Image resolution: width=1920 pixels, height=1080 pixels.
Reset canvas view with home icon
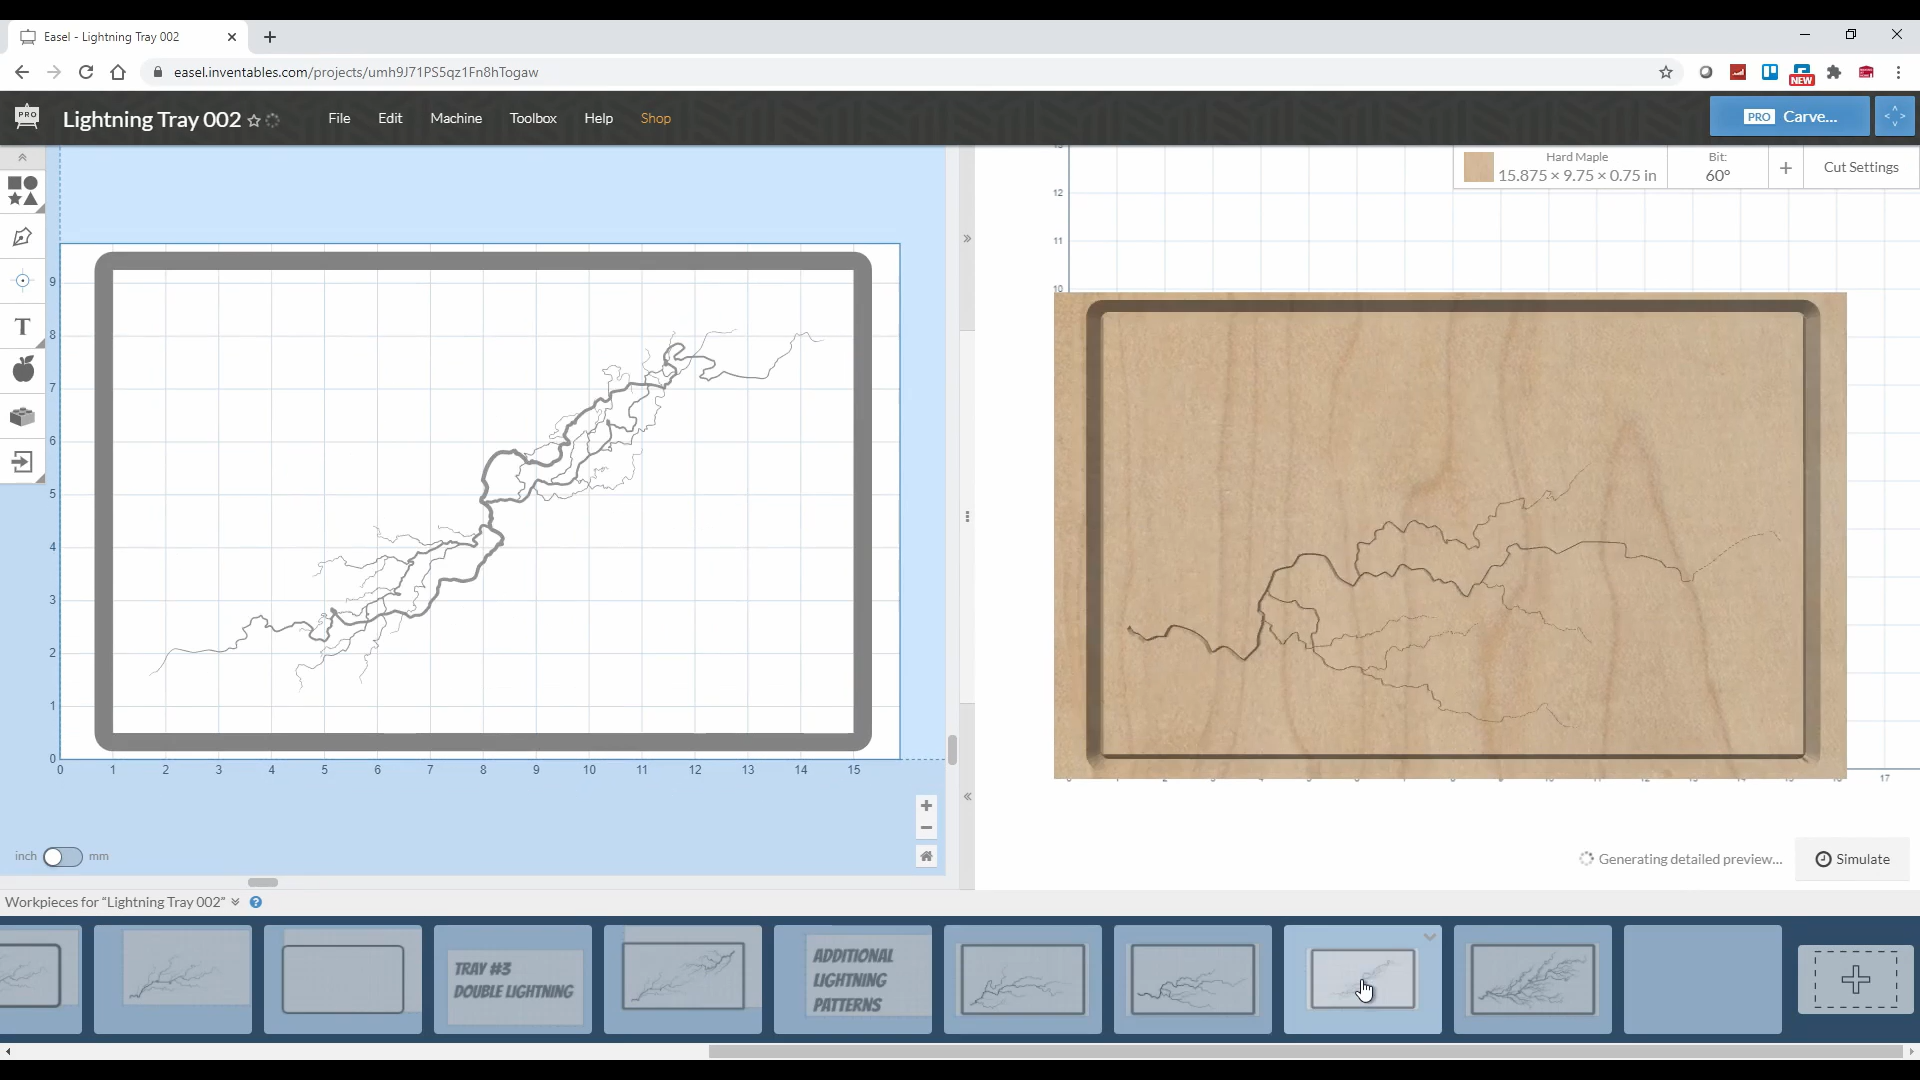926,856
